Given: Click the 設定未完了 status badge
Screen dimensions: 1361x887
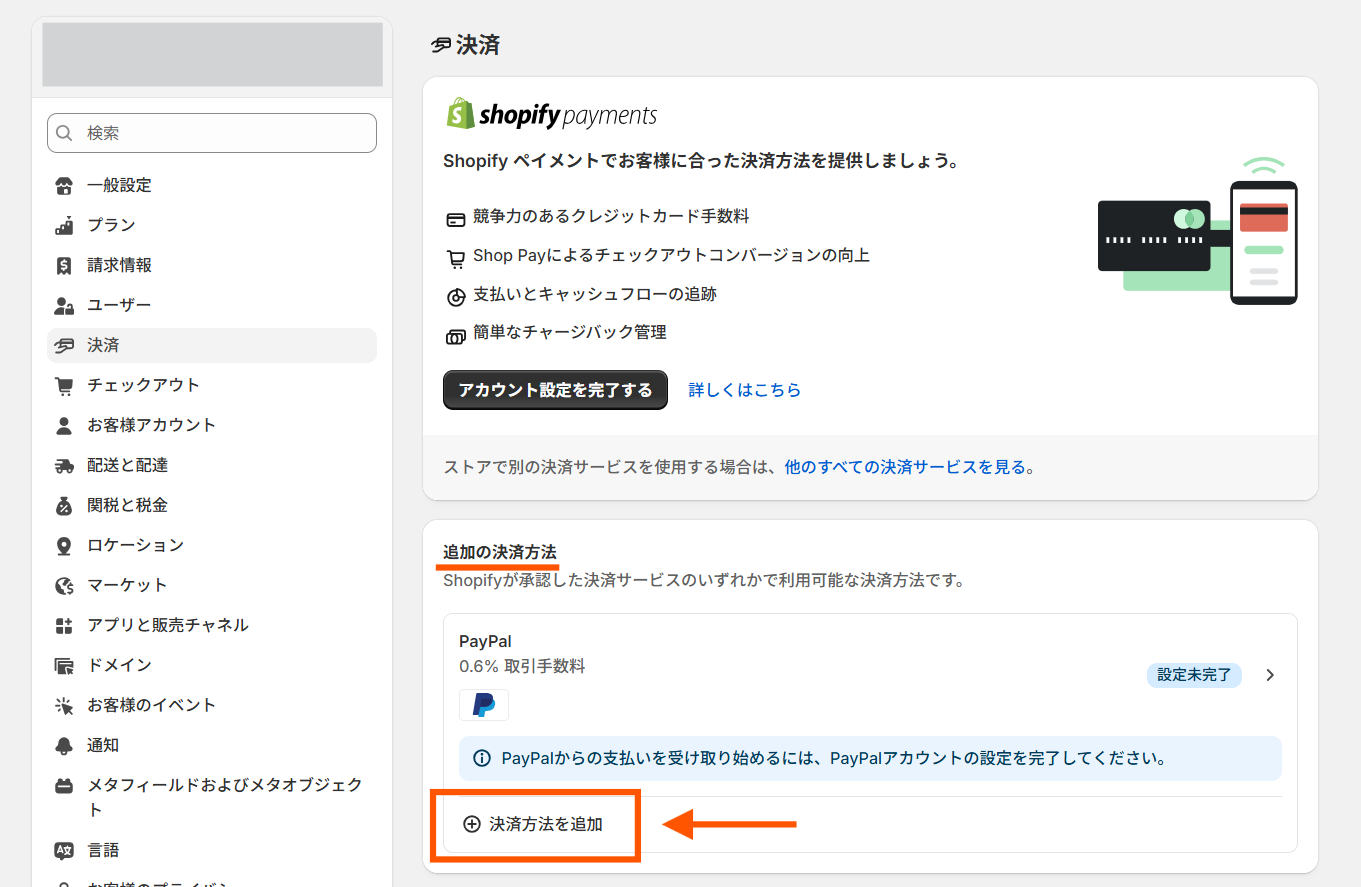Looking at the screenshot, I should pyautogui.click(x=1194, y=675).
